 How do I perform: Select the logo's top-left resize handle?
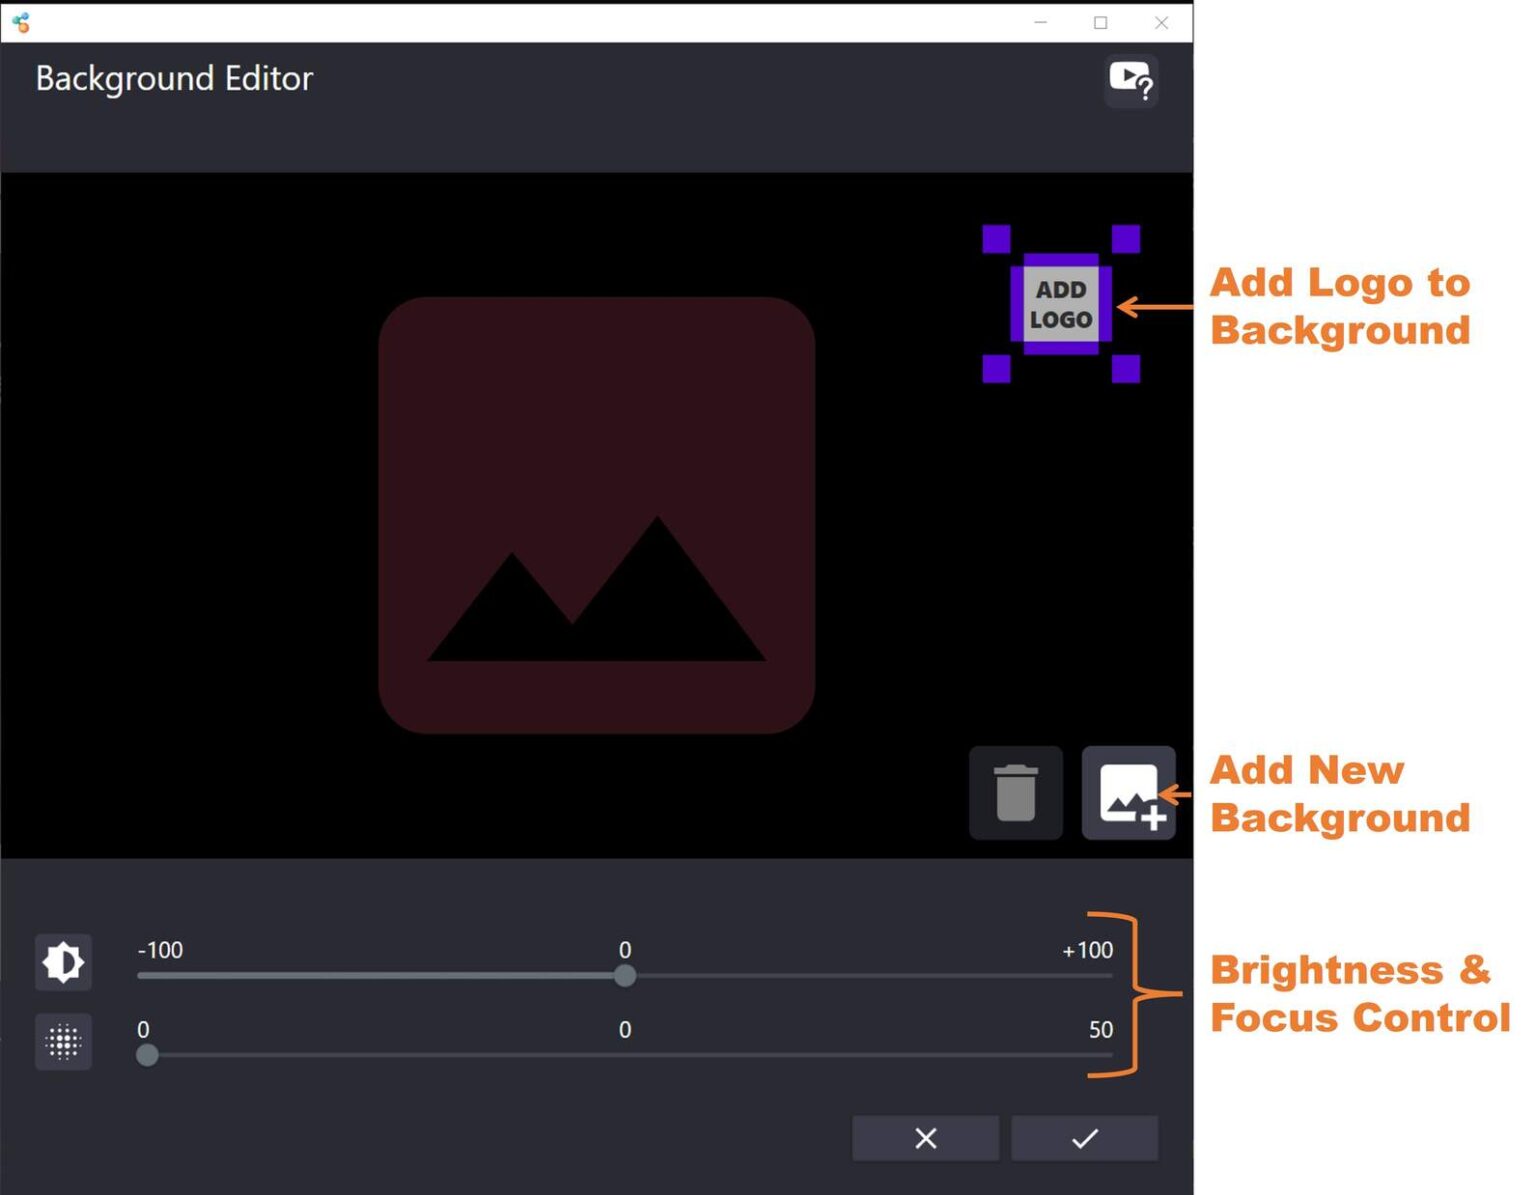(996, 237)
